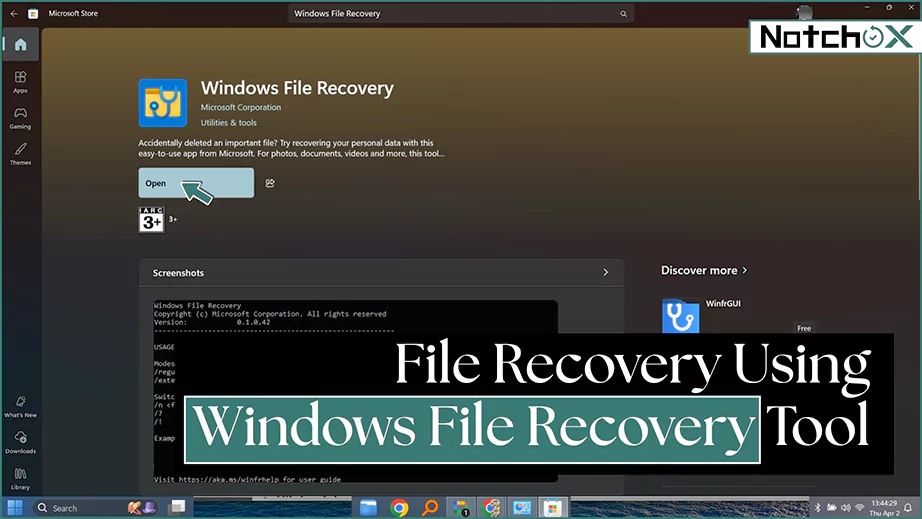
Task: Open Library in sidebar
Action: click(21, 478)
